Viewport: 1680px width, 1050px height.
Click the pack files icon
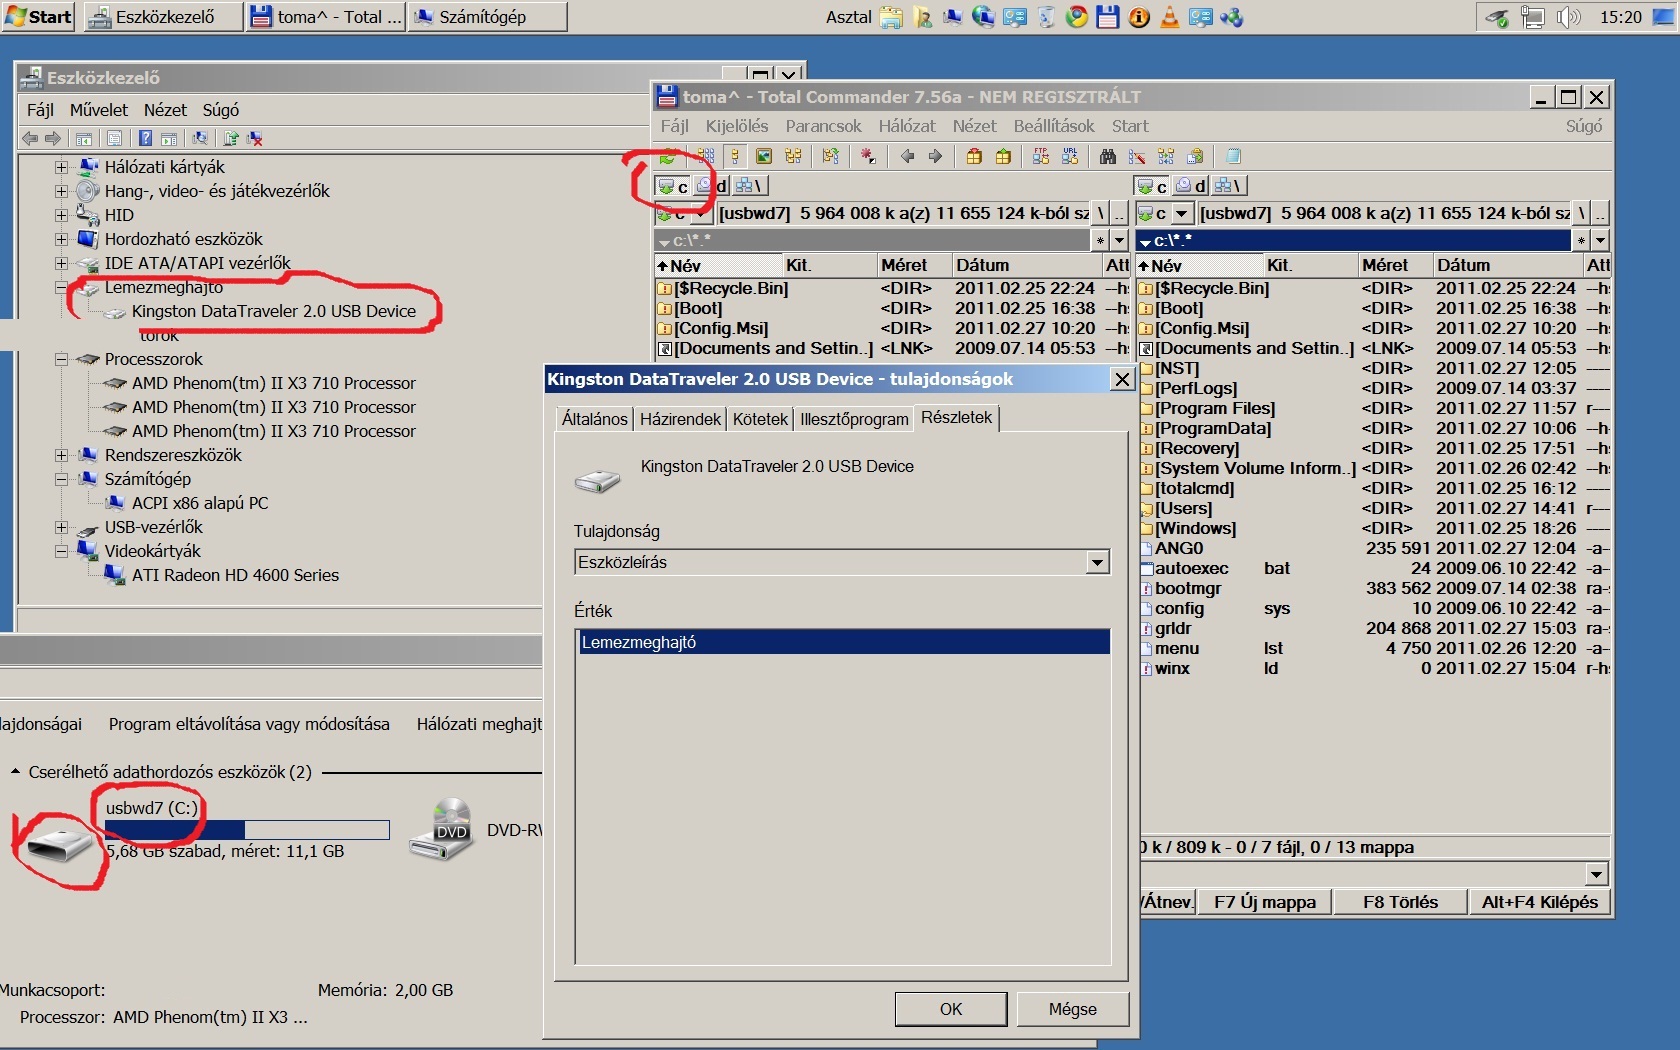click(x=974, y=156)
